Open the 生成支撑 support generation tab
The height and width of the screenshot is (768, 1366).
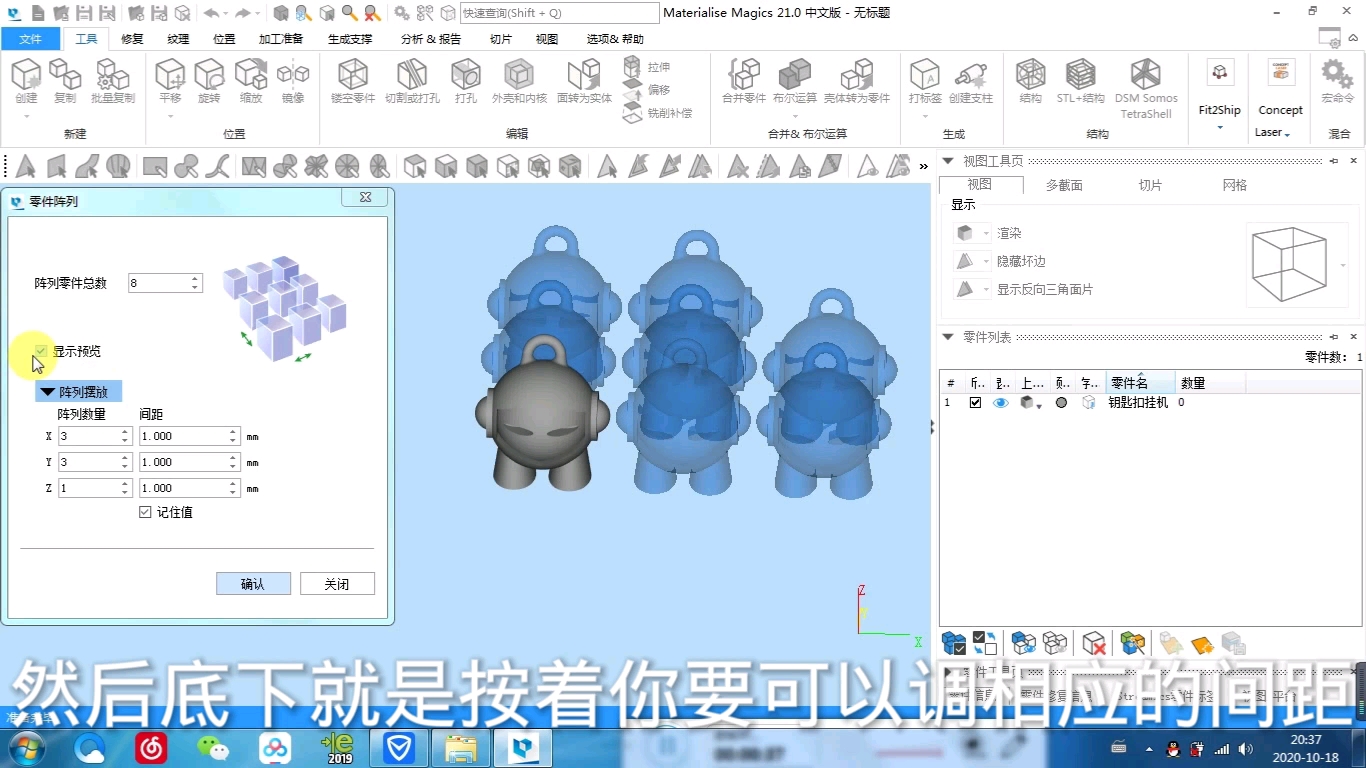pyautogui.click(x=350, y=39)
